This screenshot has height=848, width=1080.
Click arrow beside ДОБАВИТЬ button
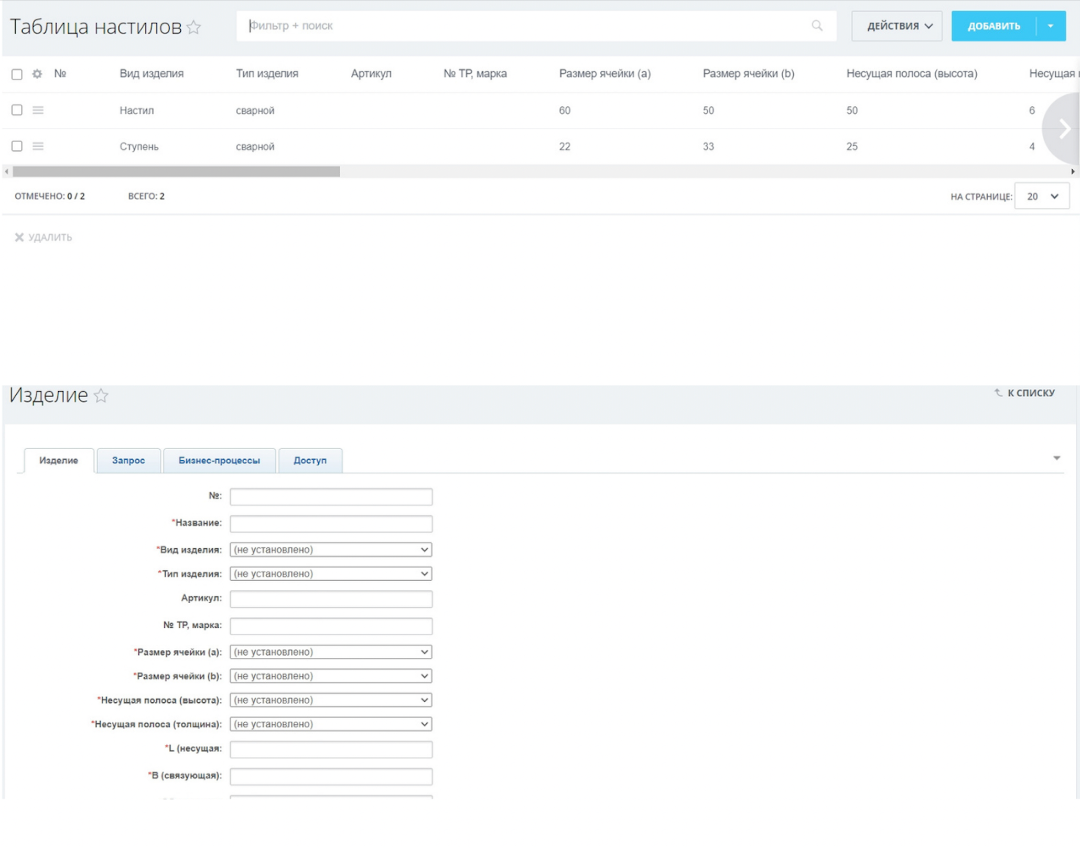tap(1051, 26)
